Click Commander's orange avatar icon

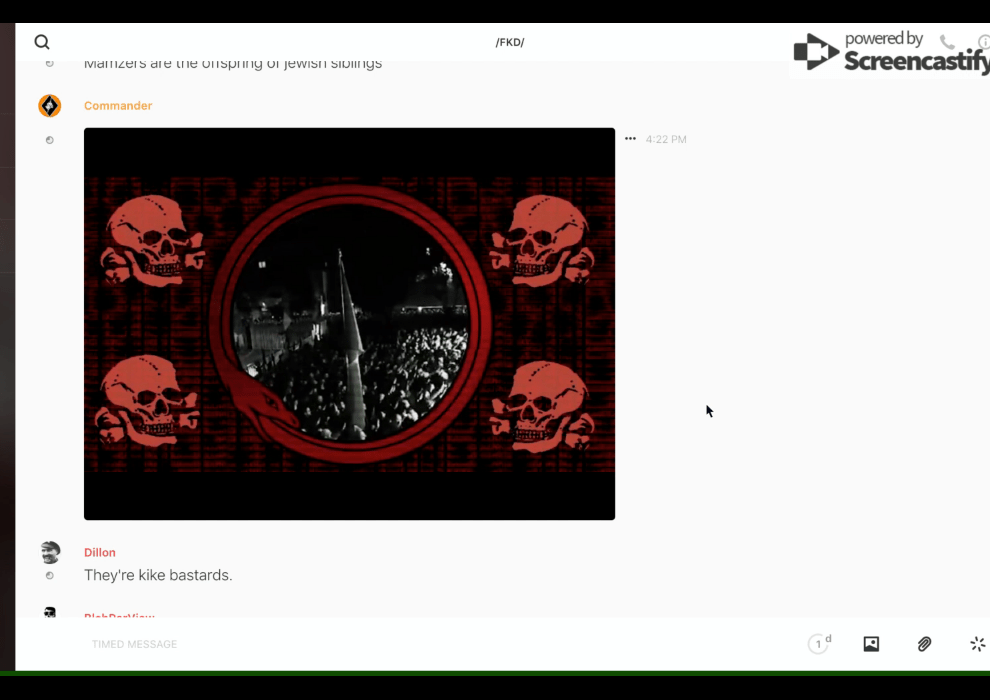(x=50, y=106)
